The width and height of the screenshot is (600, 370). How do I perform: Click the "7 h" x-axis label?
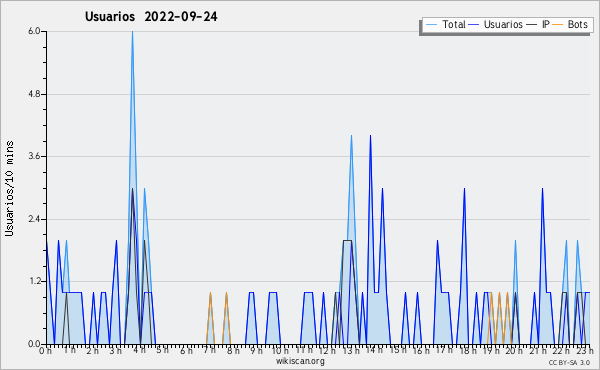click(x=210, y=350)
